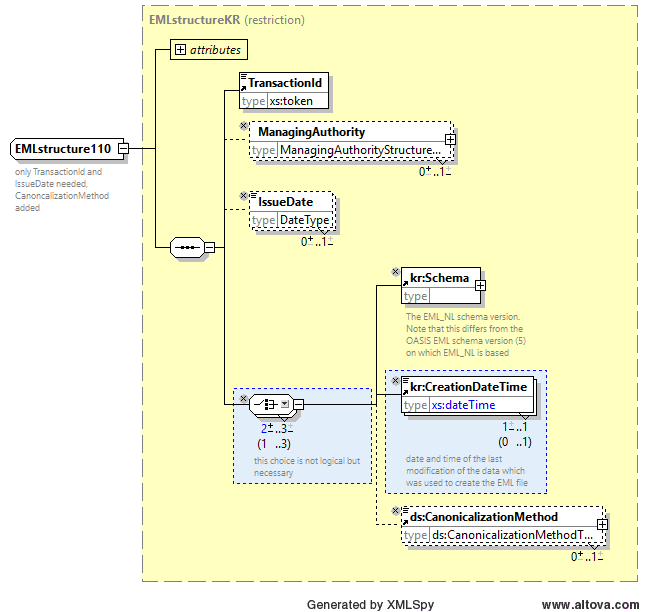Click the 0..1 occurrence under IssueDate
The image size is (648, 612).
pos(317,241)
